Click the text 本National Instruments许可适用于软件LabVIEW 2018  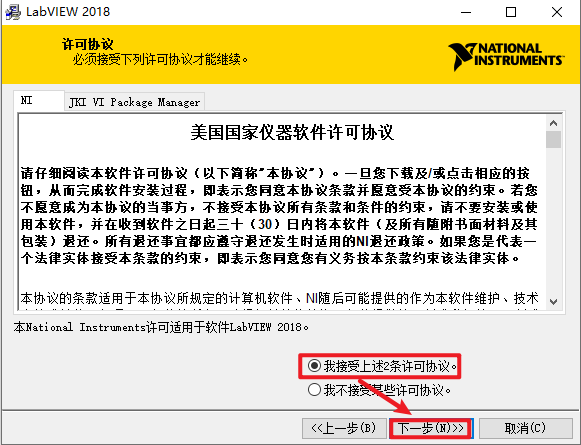coord(161,327)
